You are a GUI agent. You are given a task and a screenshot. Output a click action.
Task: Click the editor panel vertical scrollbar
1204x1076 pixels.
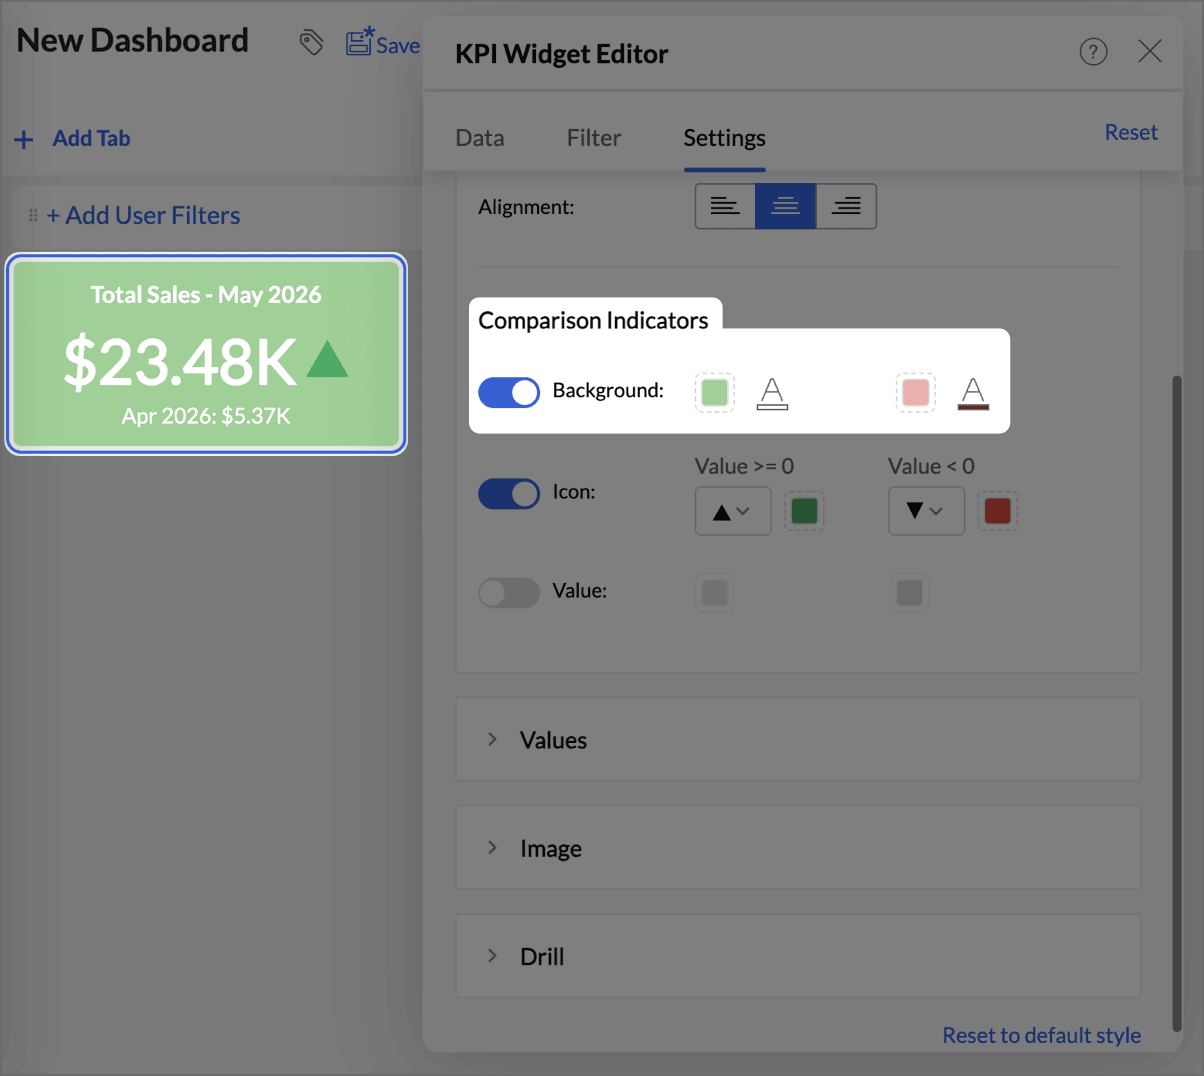(1177, 704)
